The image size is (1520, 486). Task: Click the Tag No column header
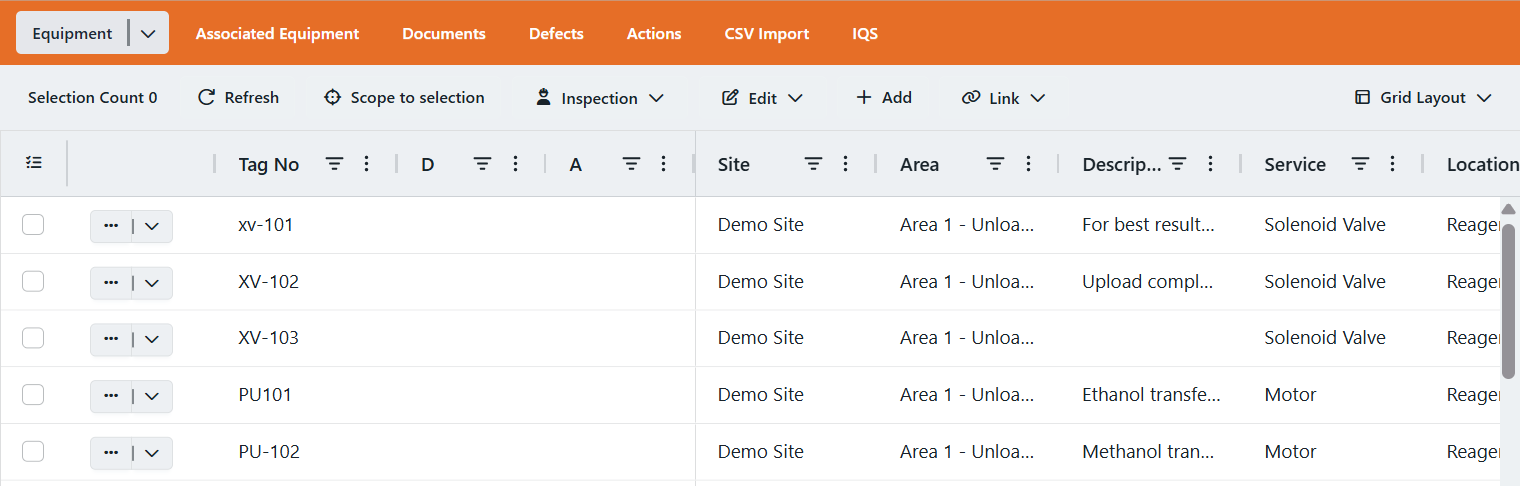(269, 165)
